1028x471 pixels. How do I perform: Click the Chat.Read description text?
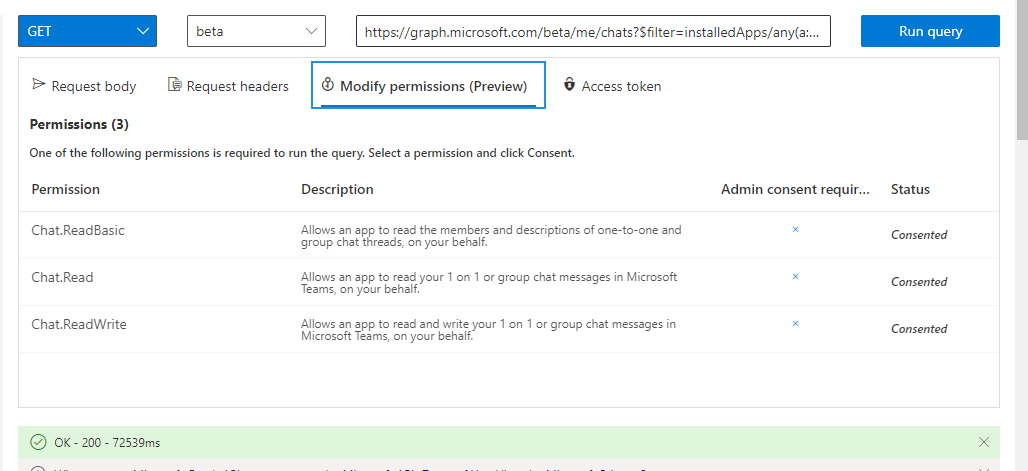pos(489,283)
